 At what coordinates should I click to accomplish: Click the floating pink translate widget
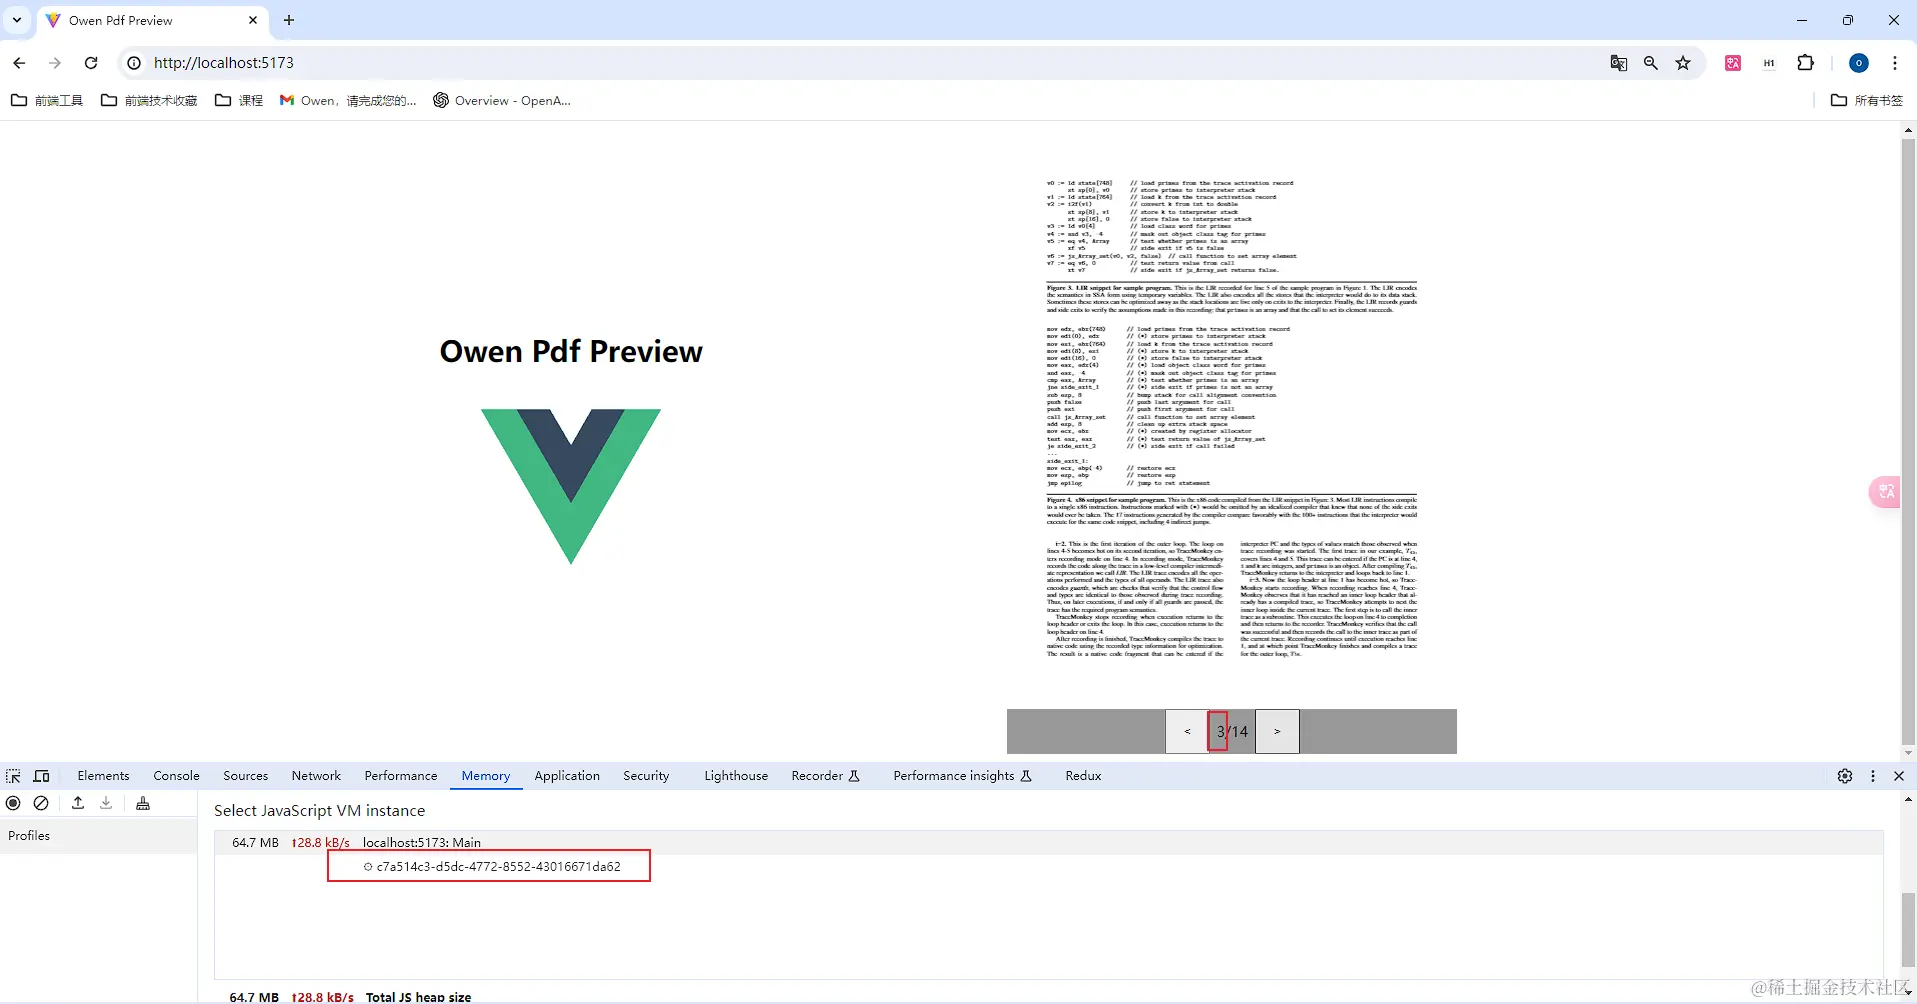pyautogui.click(x=1886, y=491)
